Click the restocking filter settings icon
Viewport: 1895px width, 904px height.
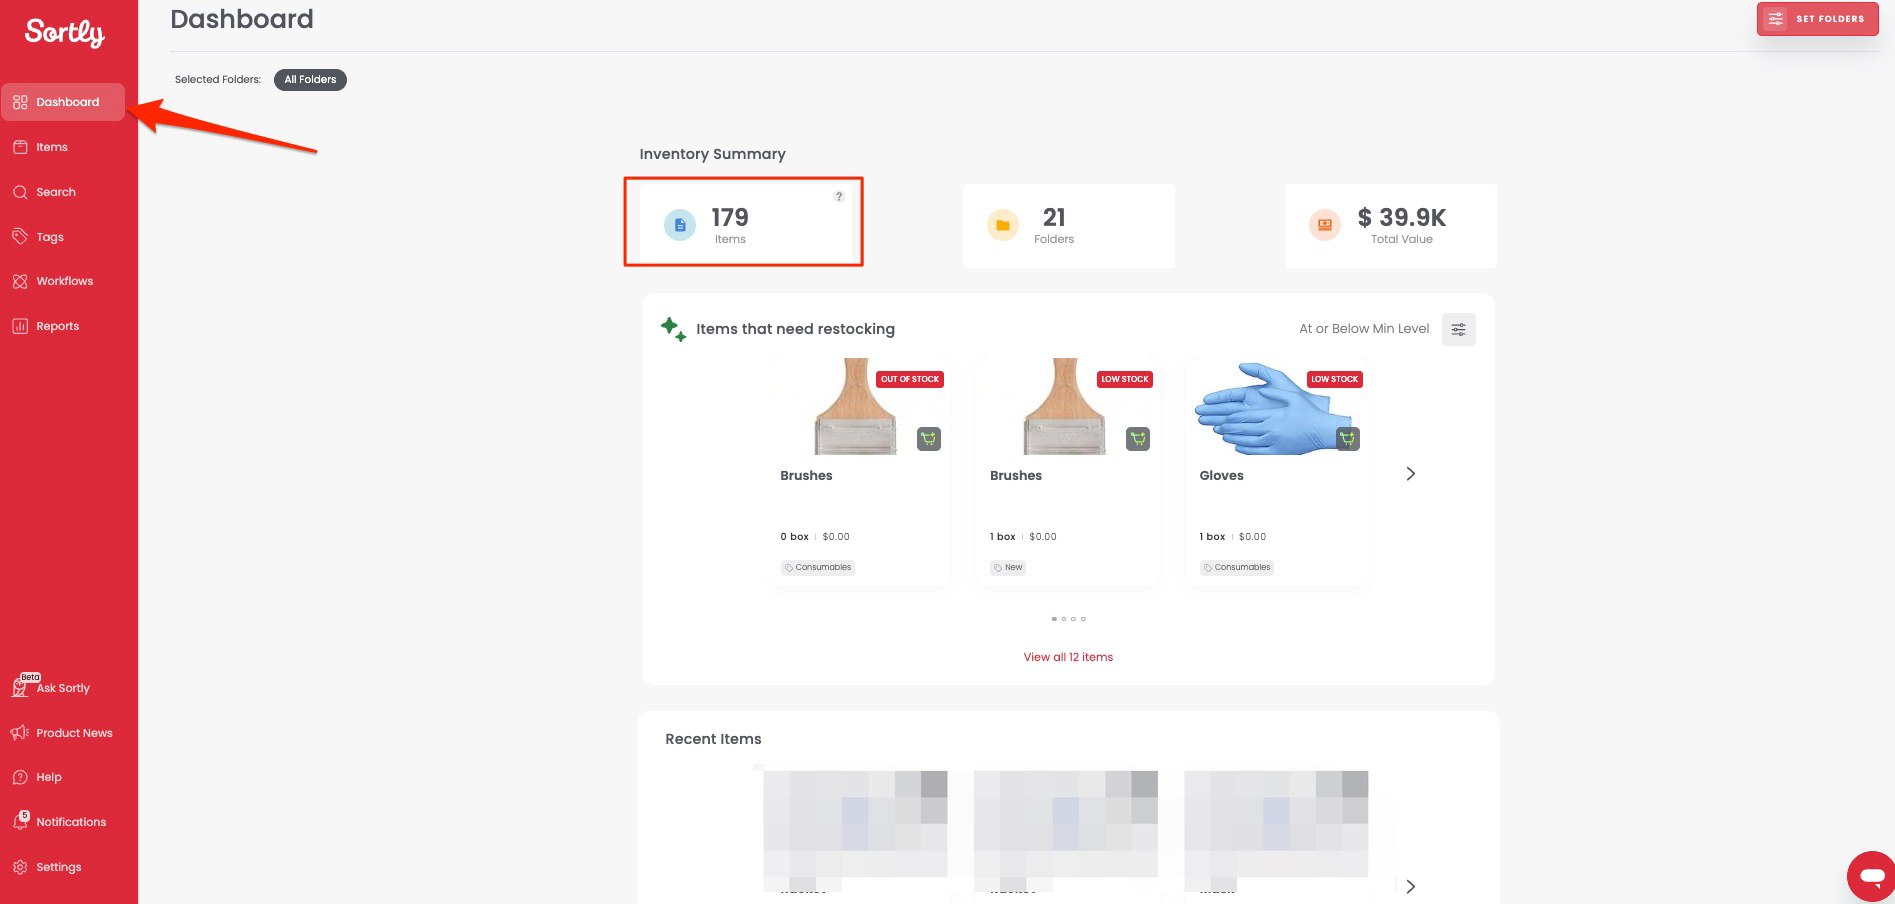(1458, 329)
